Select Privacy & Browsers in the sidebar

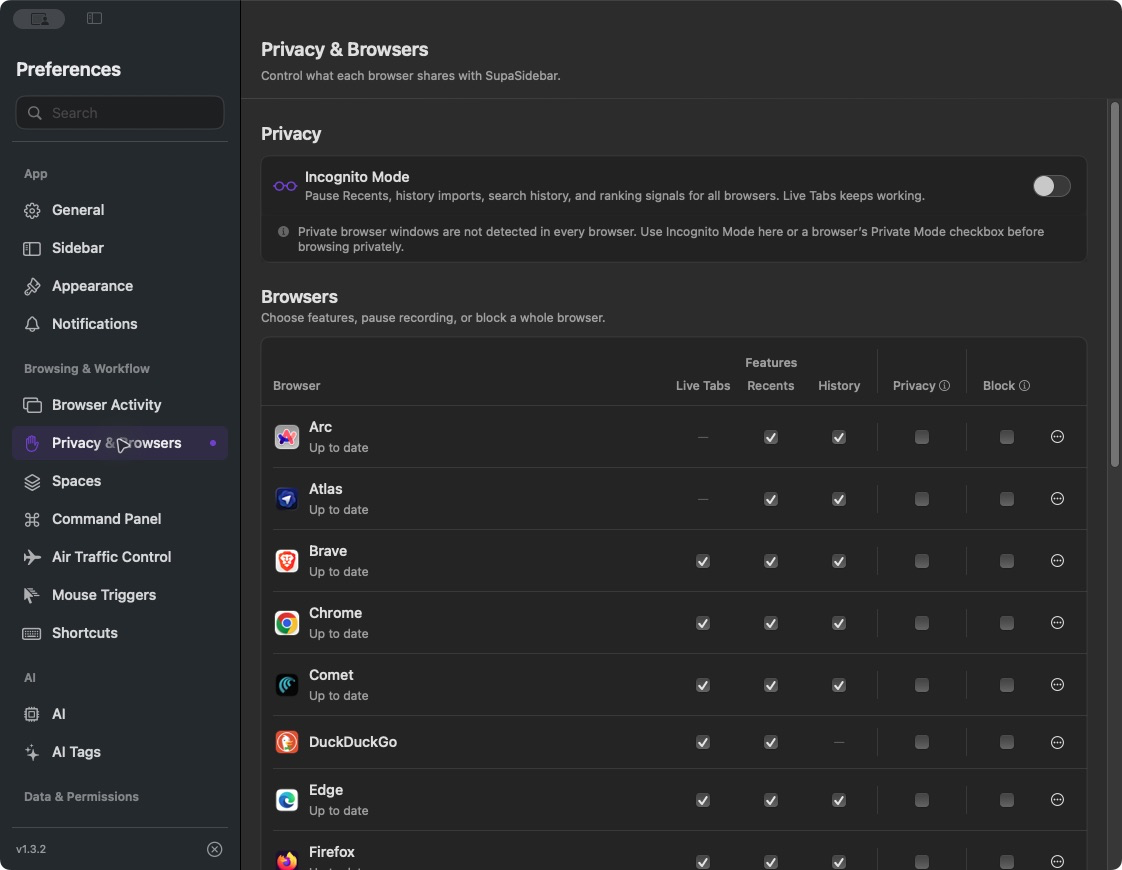[119, 443]
